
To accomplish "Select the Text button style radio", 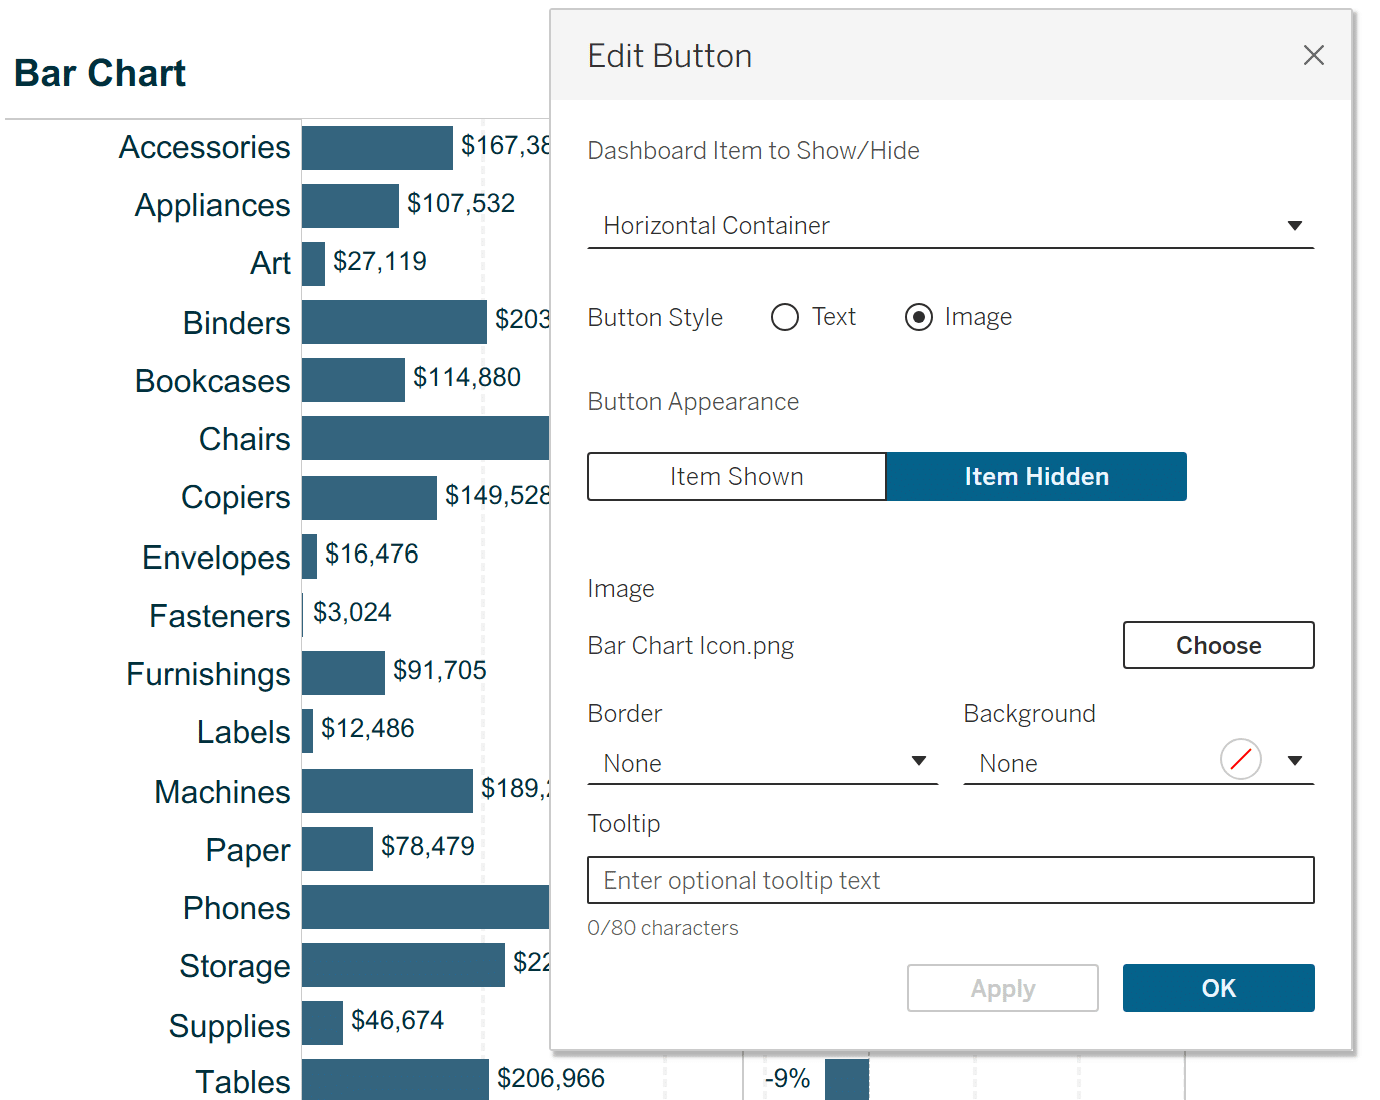I will coord(785,317).
